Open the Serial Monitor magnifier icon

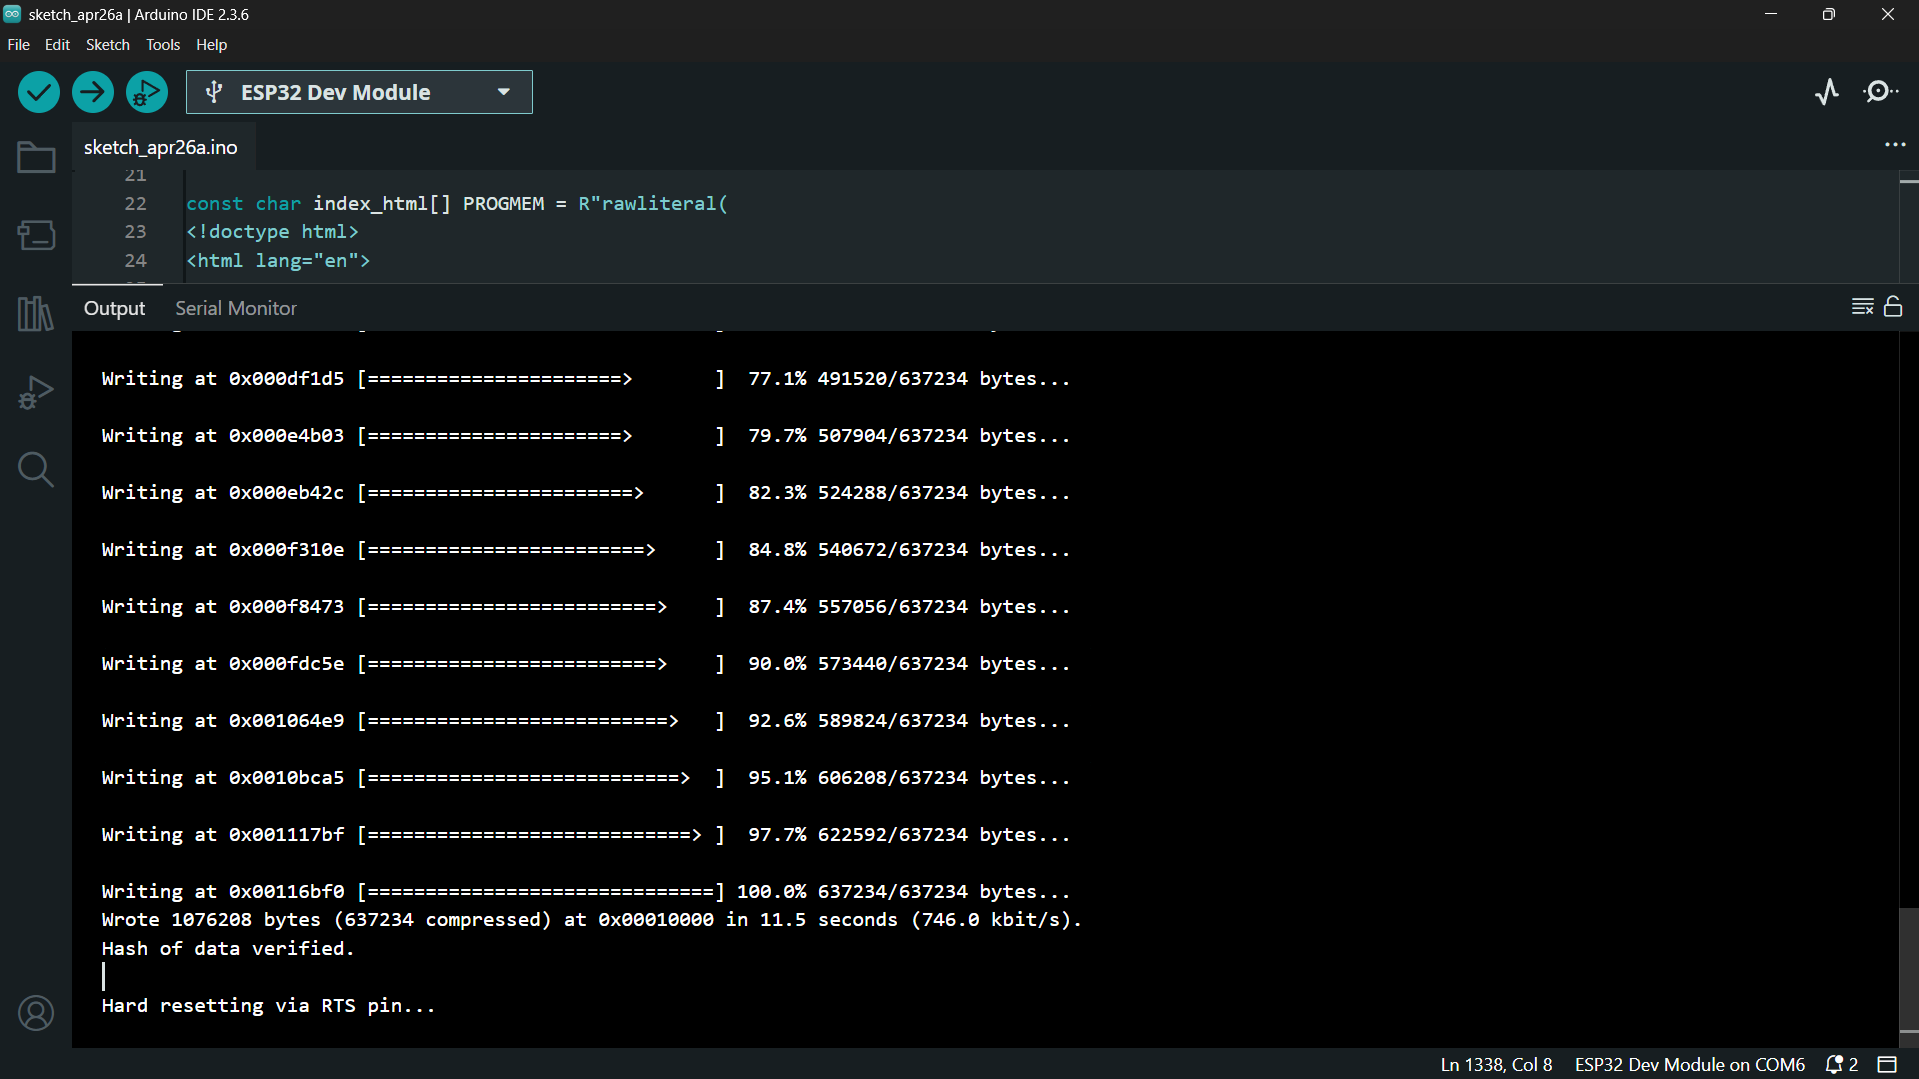[x=1881, y=92]
